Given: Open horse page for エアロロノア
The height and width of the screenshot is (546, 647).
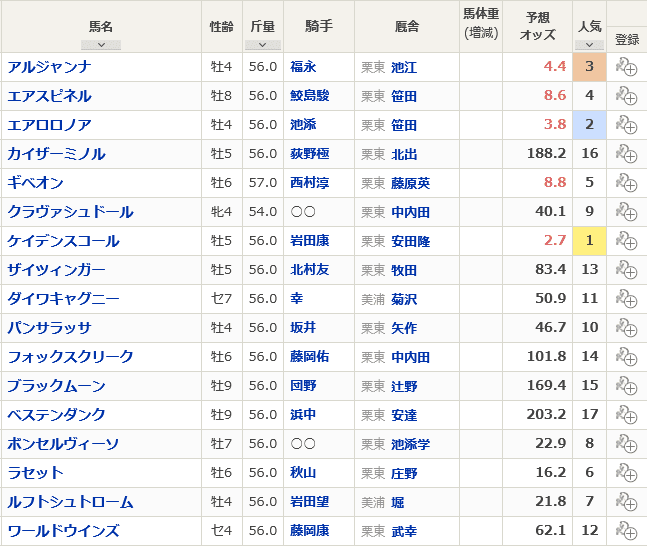Looking at the screenshot, I should (49, 125).
